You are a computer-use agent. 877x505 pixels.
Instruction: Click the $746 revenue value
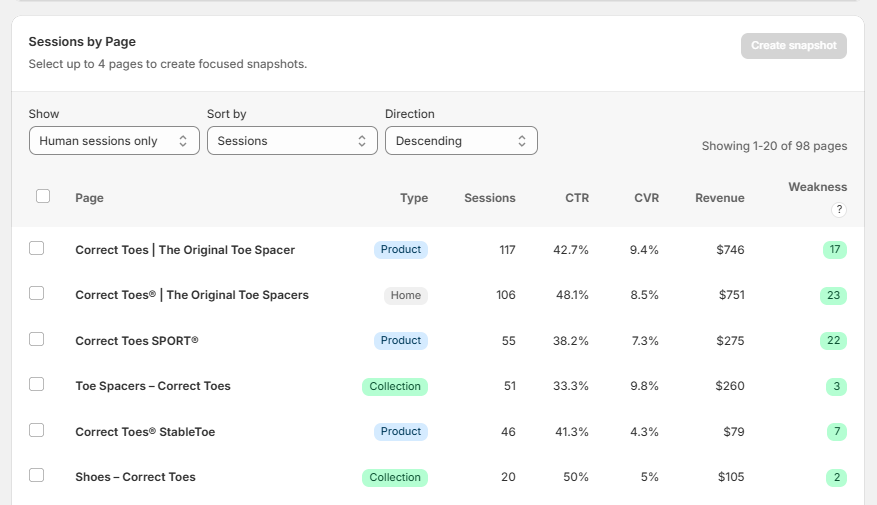(x=730, y=250)
